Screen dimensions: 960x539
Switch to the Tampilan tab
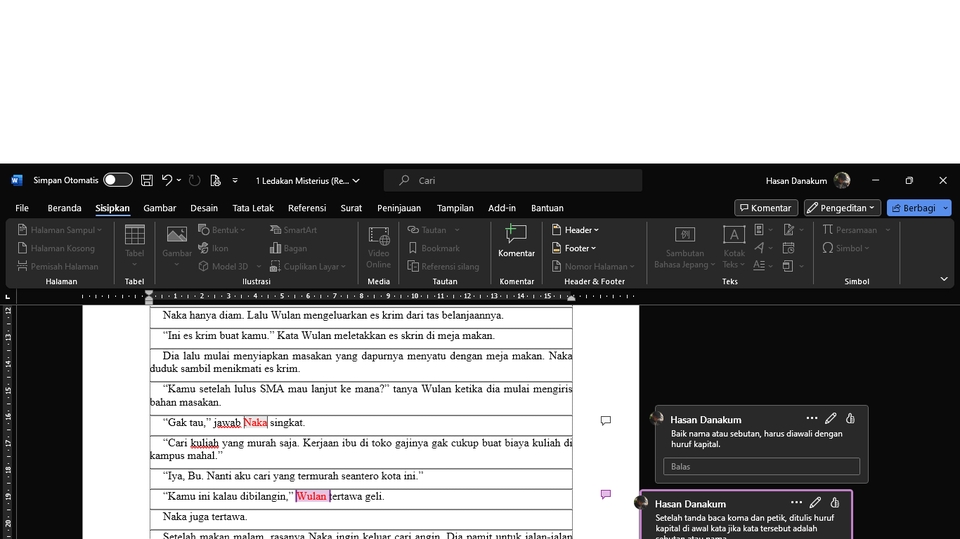coord(455,208)
